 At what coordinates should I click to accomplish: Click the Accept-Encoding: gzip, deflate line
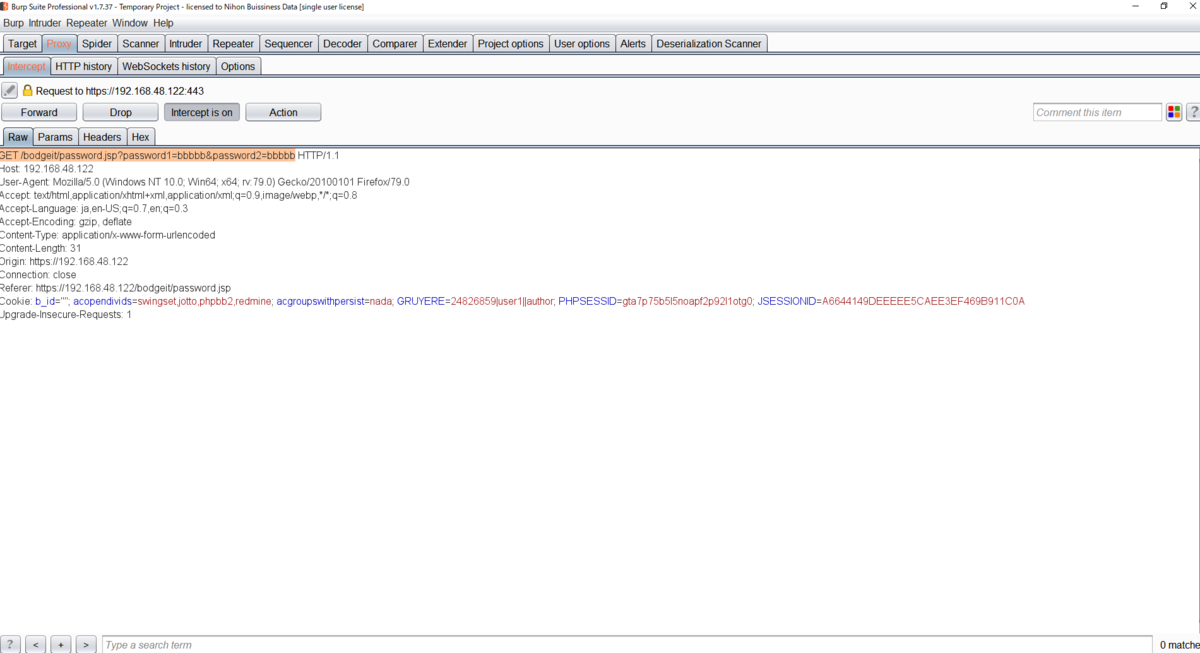point(66,222)
